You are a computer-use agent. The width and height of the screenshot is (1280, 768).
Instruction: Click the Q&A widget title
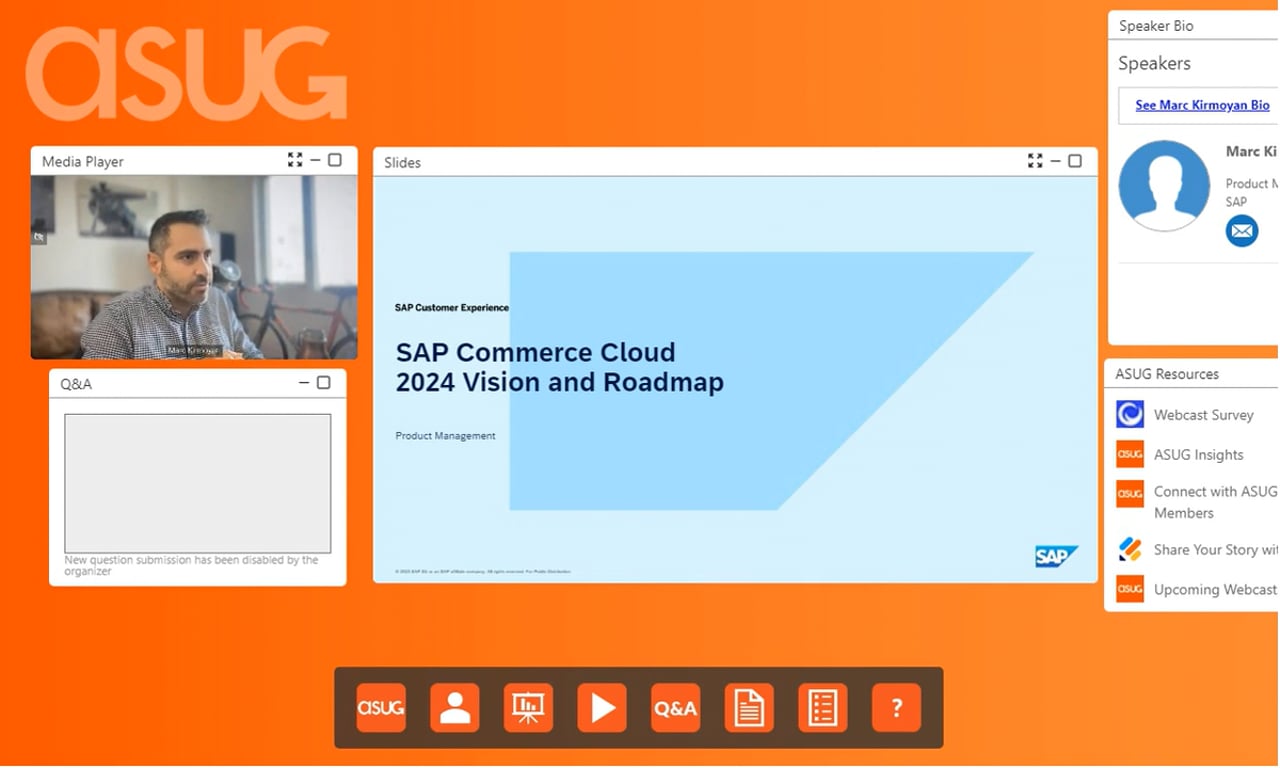click(76, 384)
